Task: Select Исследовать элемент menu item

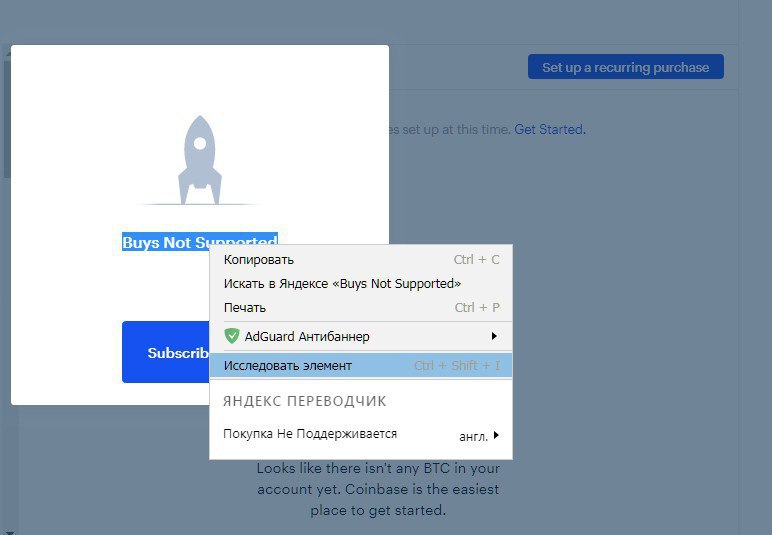Action: [361, 365]
